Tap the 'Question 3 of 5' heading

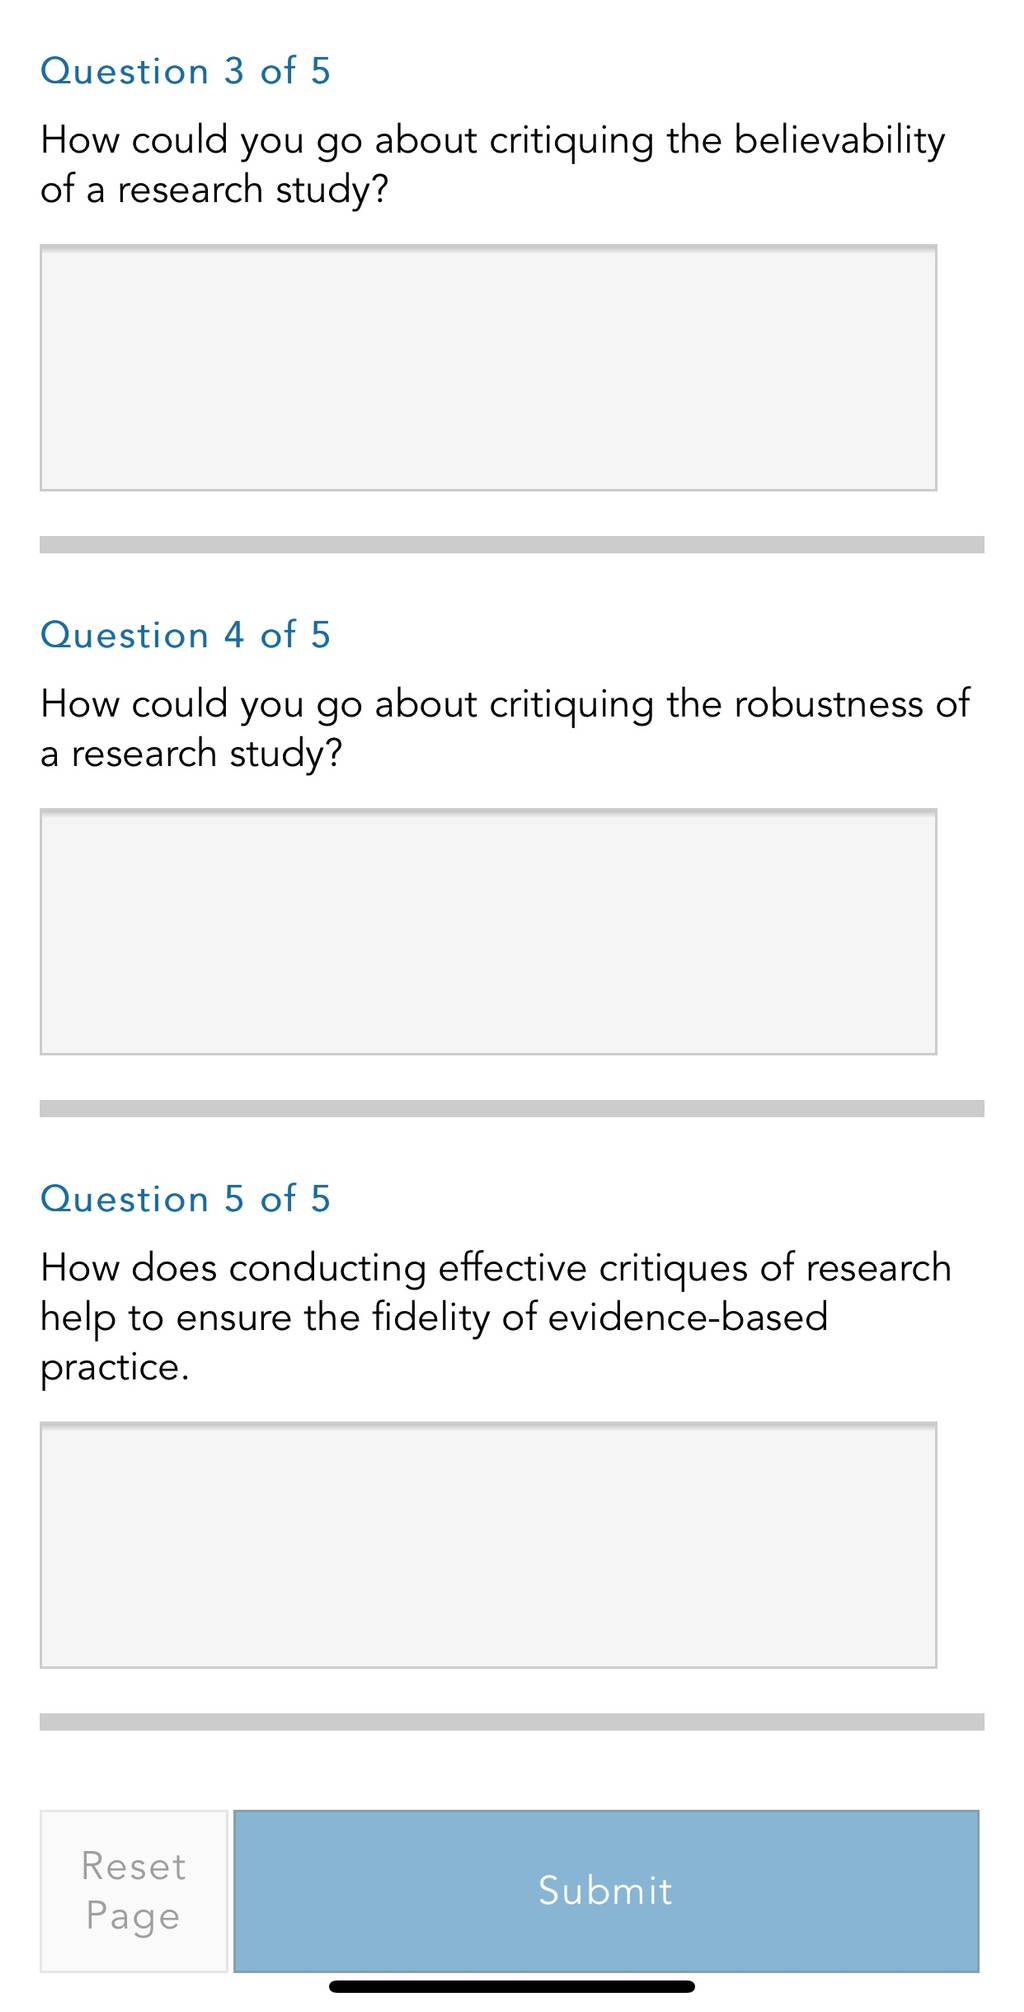[185, 71]
